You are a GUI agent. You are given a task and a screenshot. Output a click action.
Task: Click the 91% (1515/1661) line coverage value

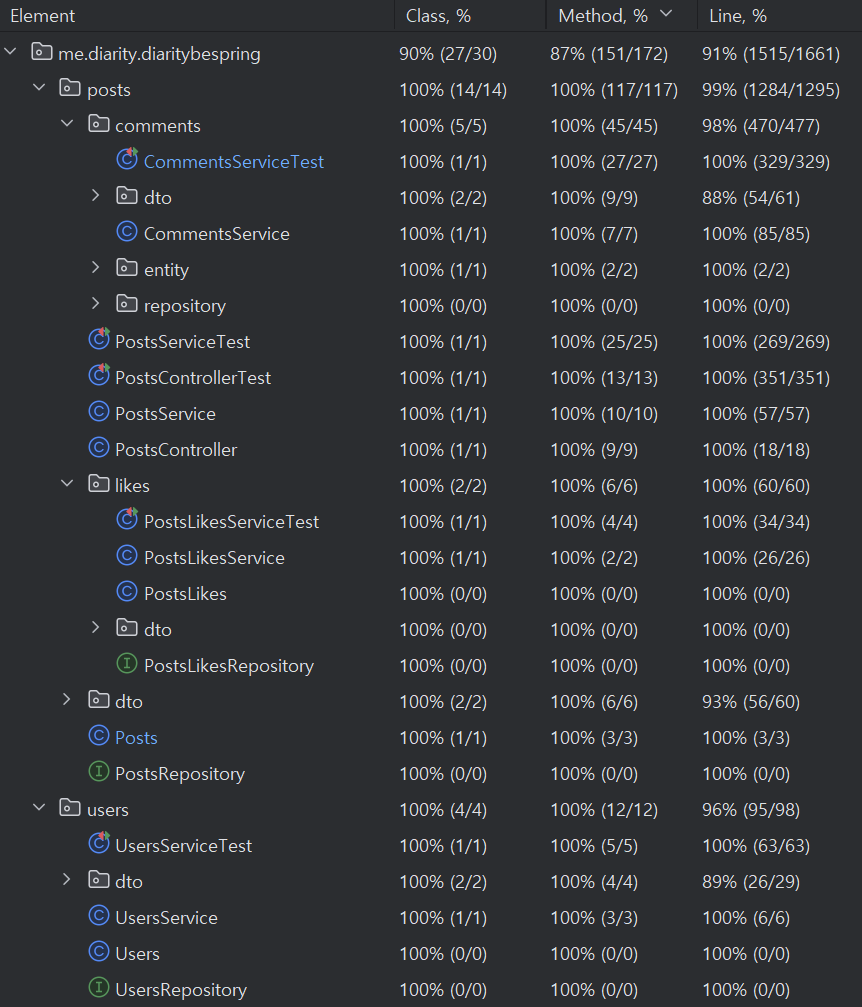pyautogui.click(x=771, y=54)
